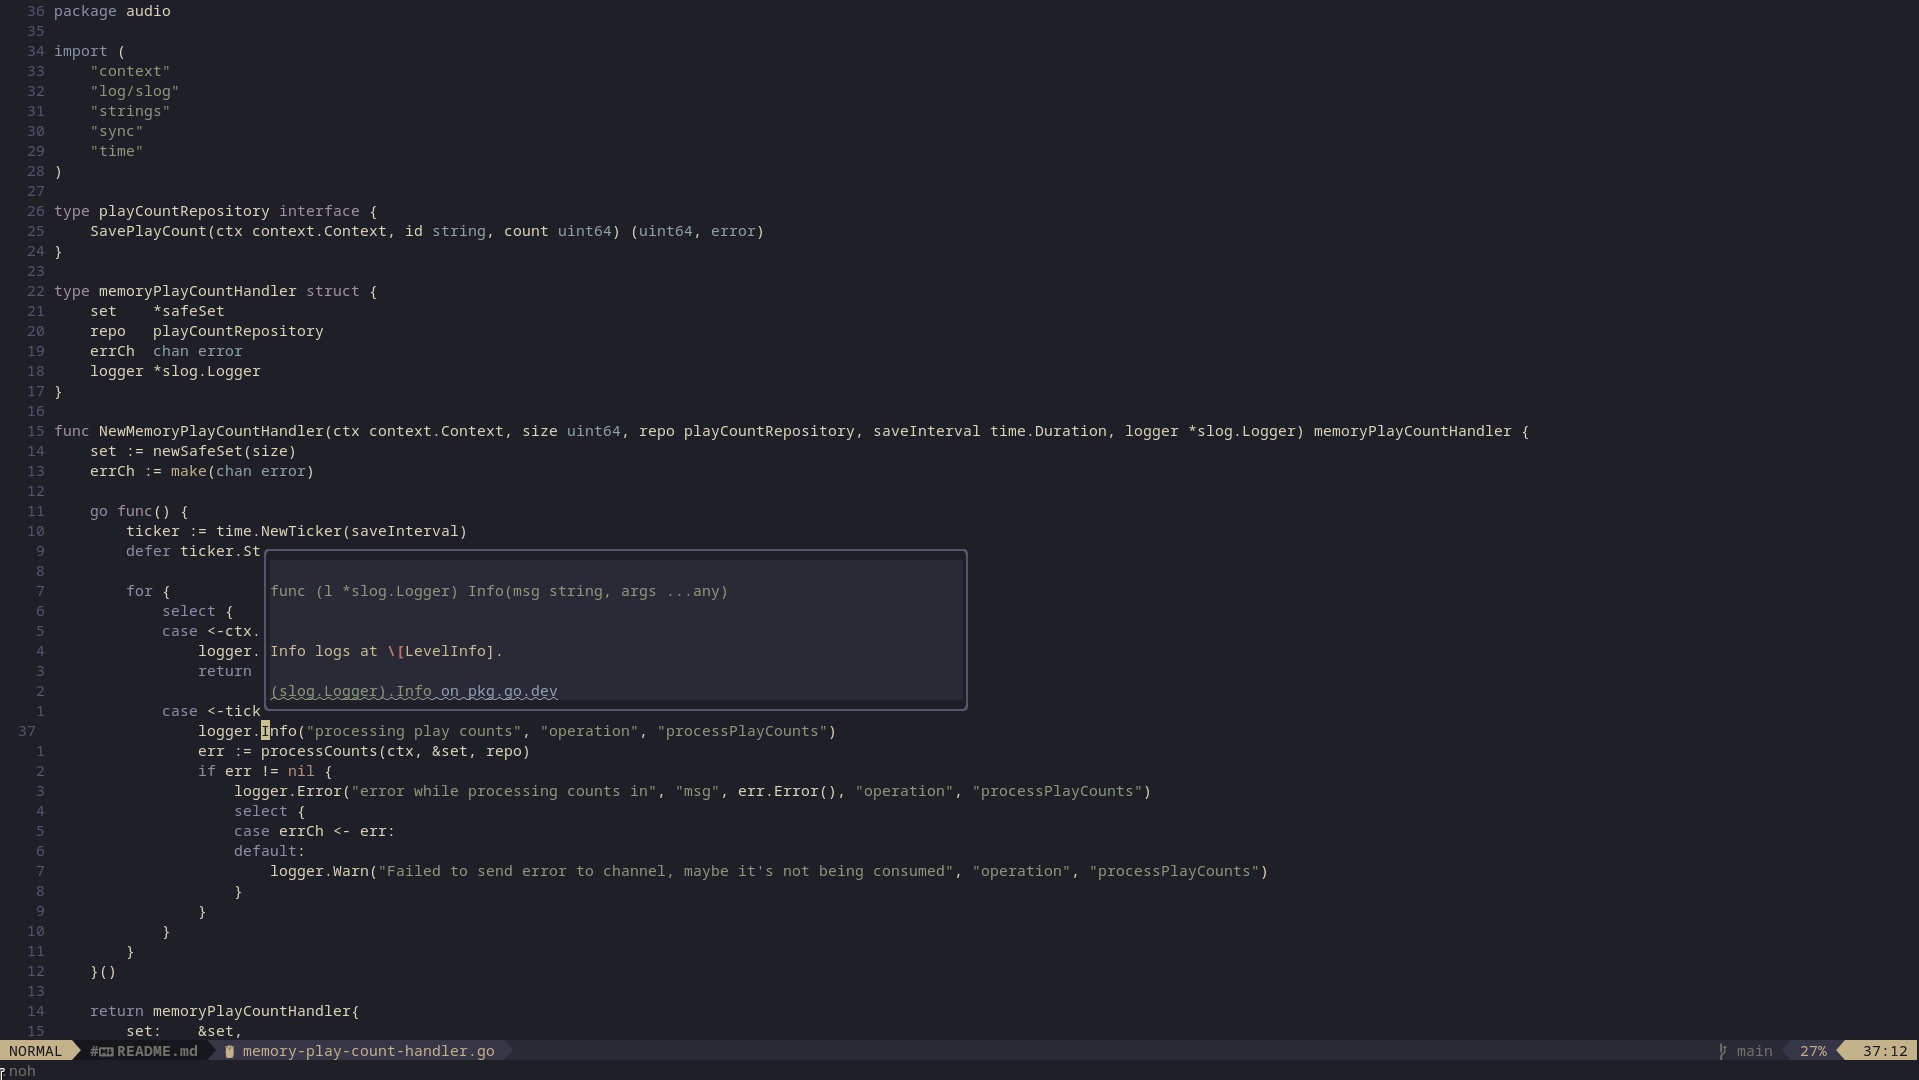Click the SavePlayCount method signature
This screenshot has height=1080, width=1919.
(427, 231)
